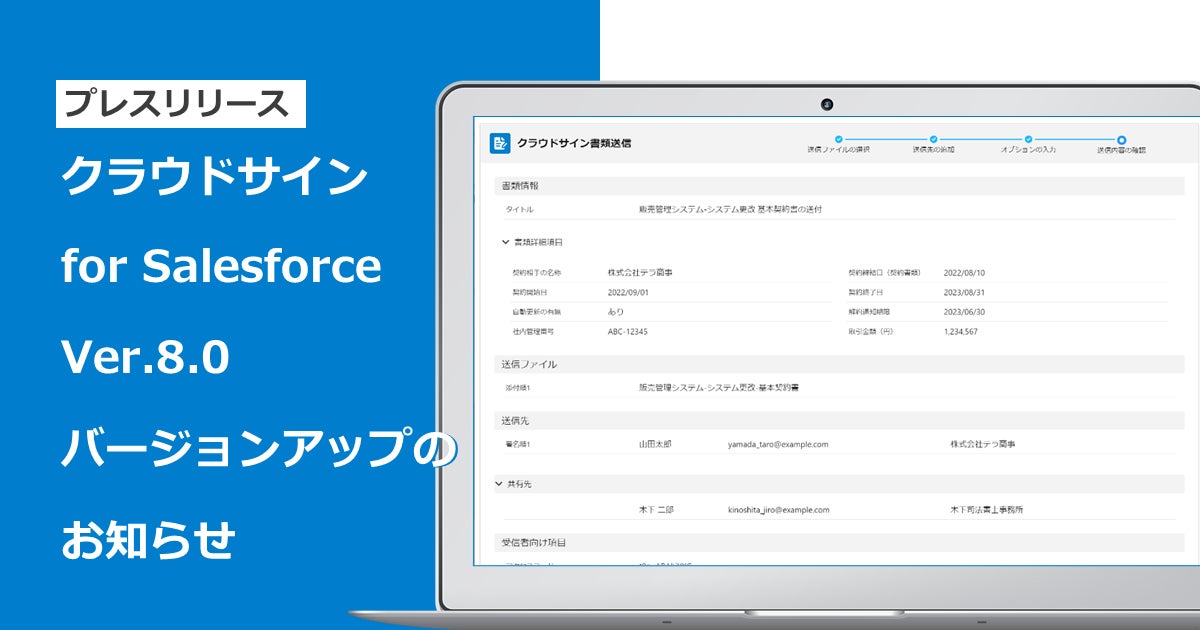
Task: Click the クラウドサイン書類送信 header title
Action: [574, 143]
